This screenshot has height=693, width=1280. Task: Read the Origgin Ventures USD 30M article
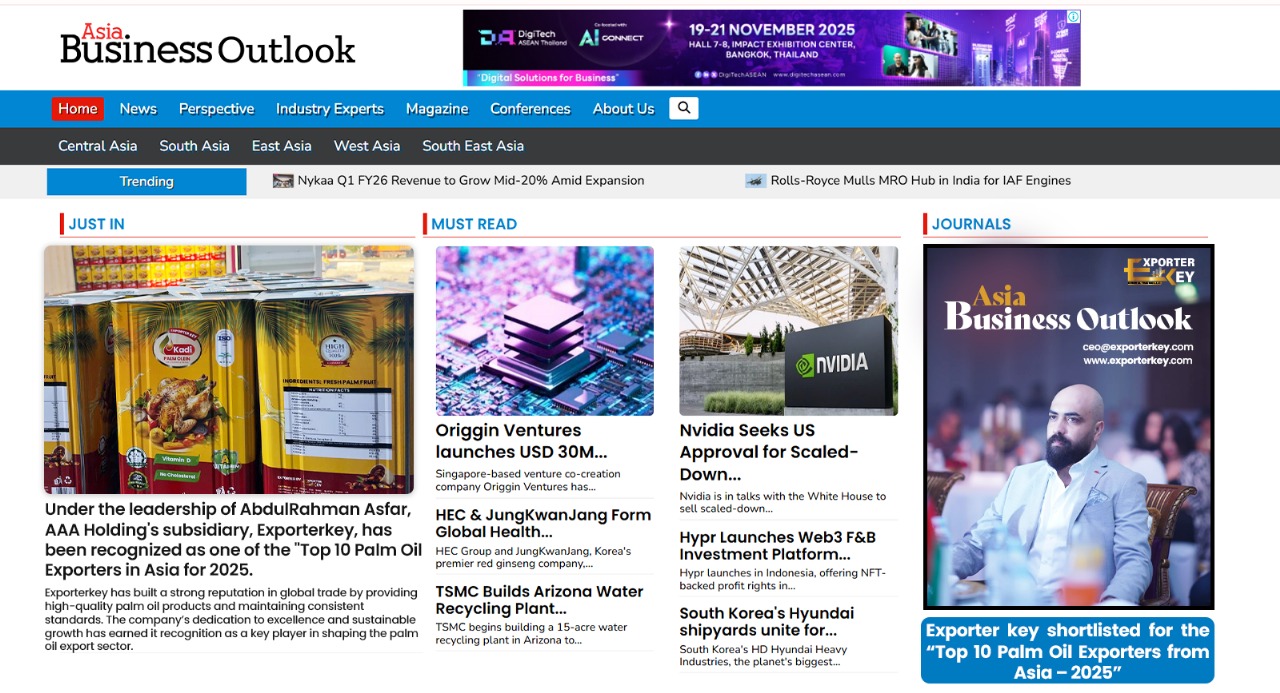pyautogui.click(x=521, y=441)
